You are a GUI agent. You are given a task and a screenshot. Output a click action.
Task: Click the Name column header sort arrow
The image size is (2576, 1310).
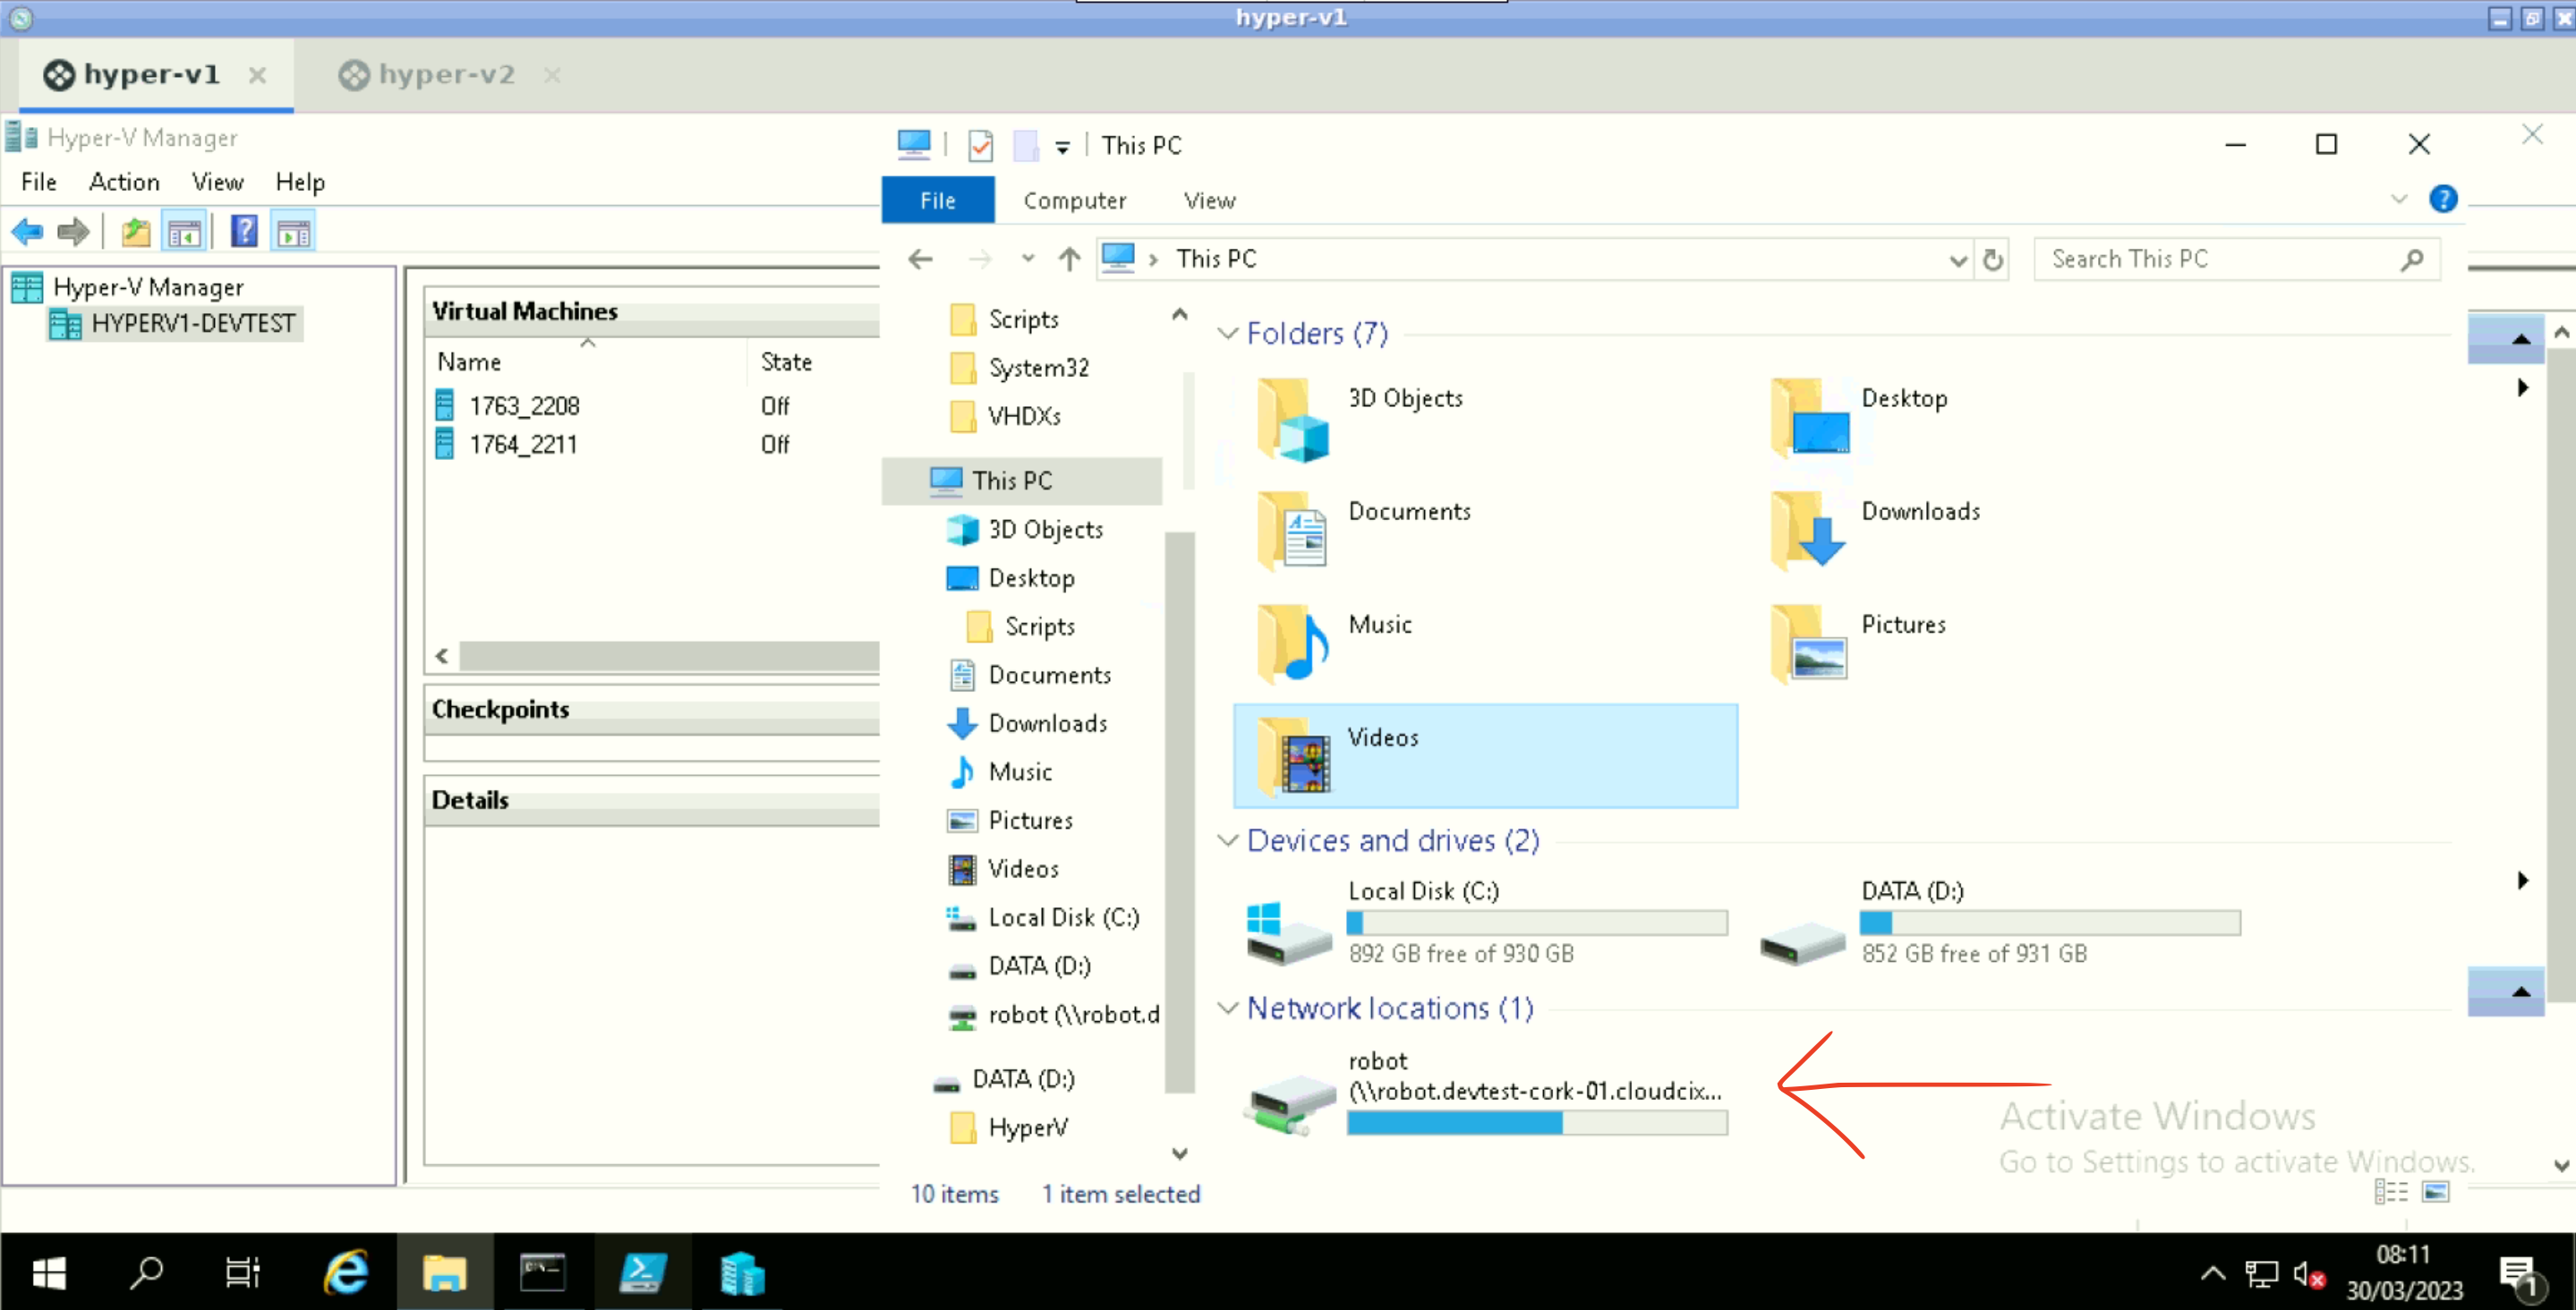click(588, 343)
